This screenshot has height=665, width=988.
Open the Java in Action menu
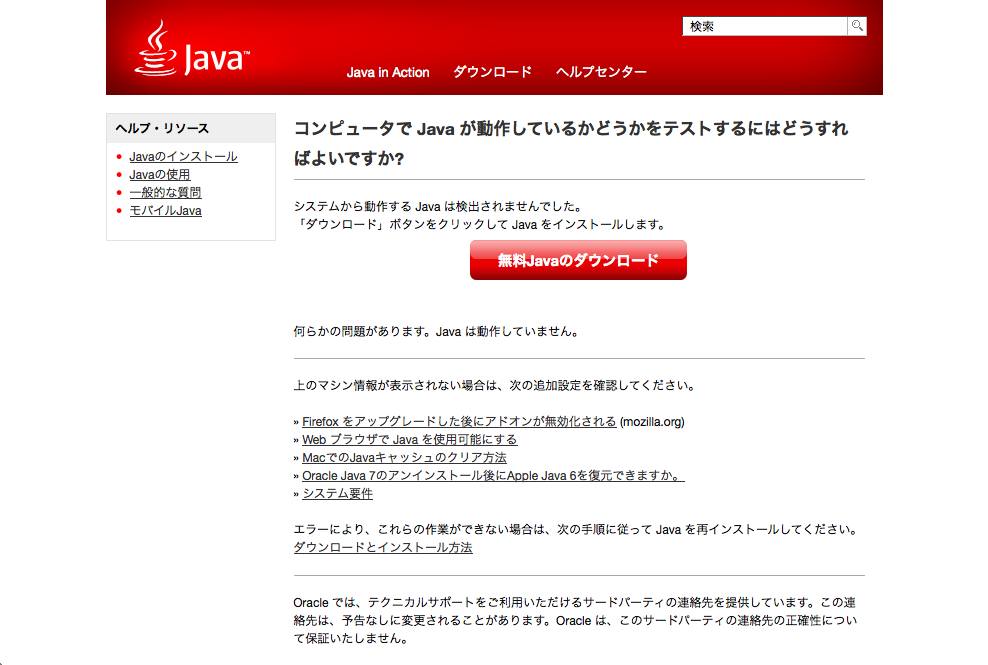(x=388, y=72)
